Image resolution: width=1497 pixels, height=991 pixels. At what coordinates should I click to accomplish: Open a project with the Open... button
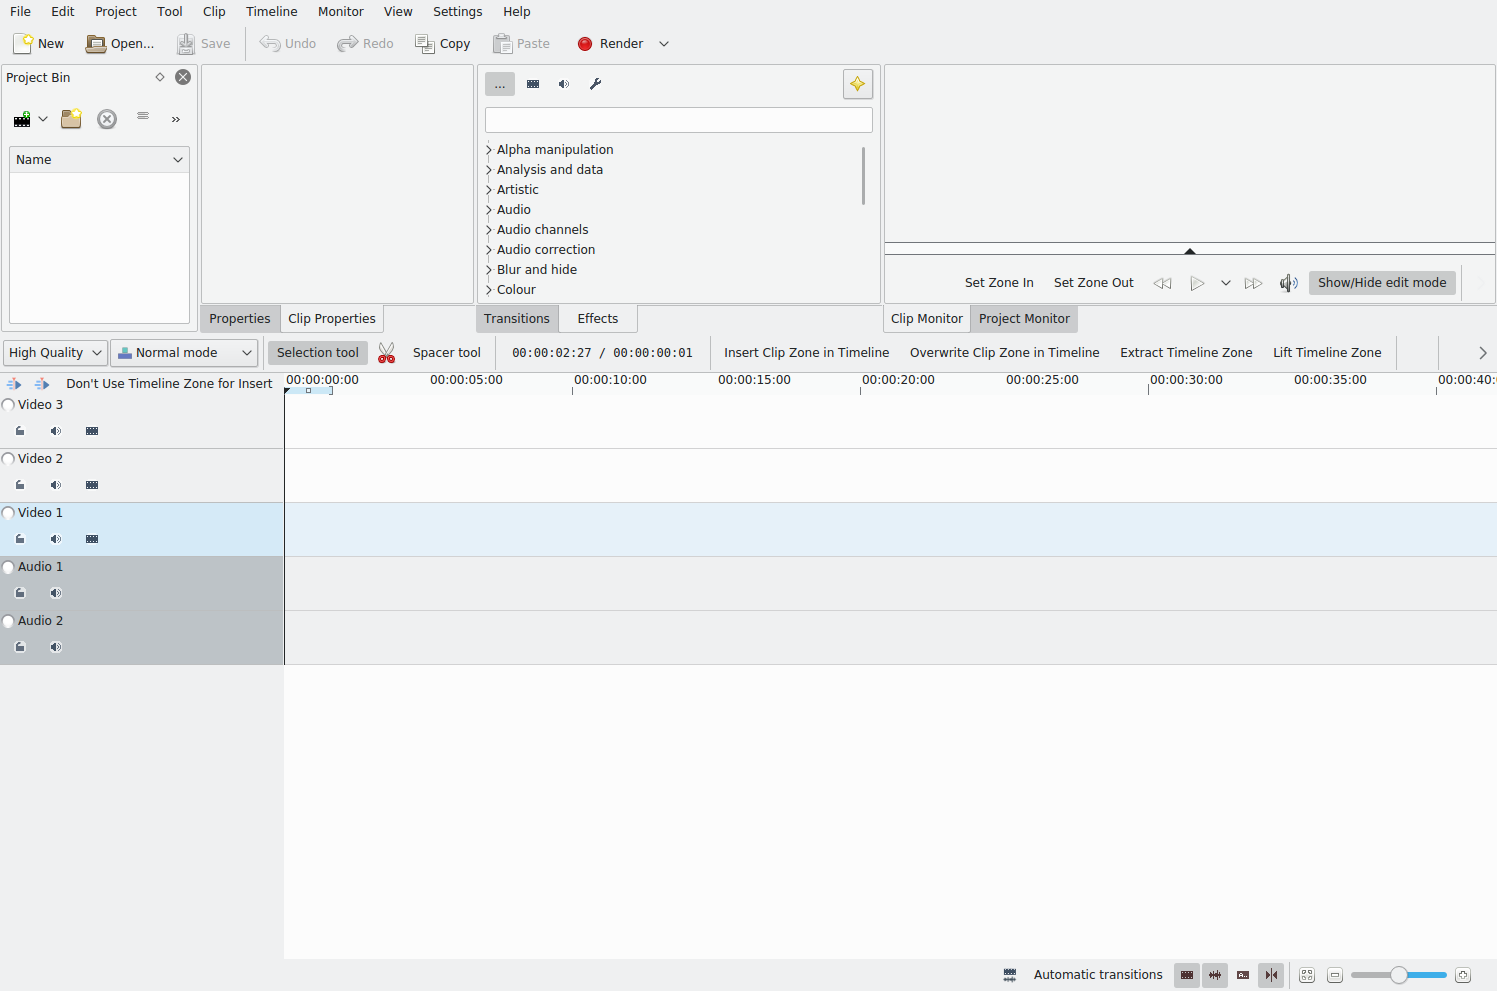(x=120, y=43)
